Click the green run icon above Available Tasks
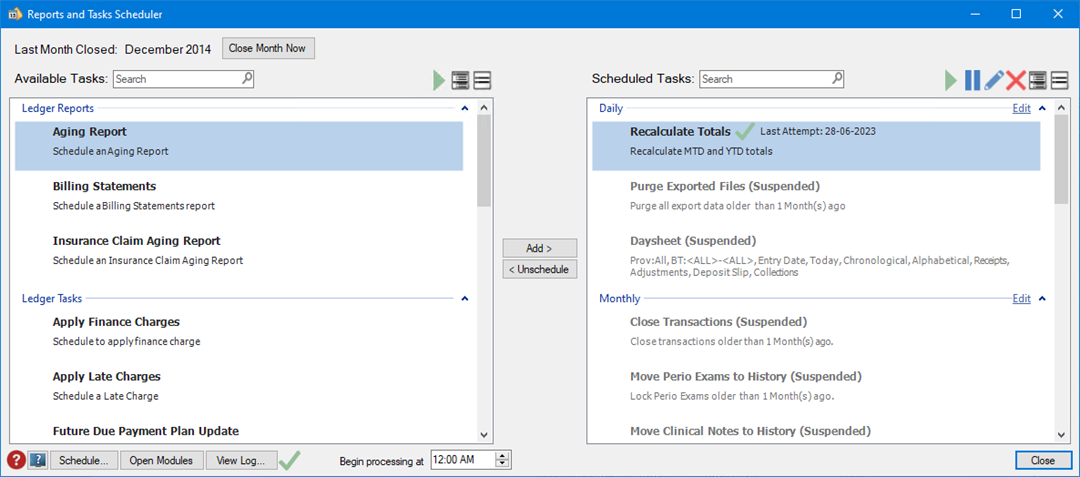This screenshot has height=477, width=1080. 439,81
